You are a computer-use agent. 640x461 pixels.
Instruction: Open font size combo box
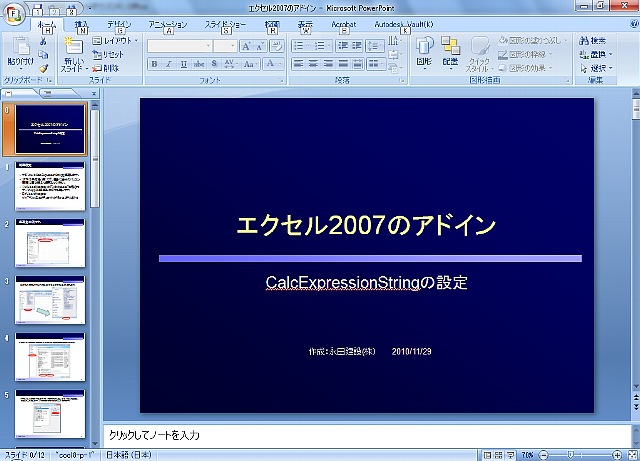(224, 46)
